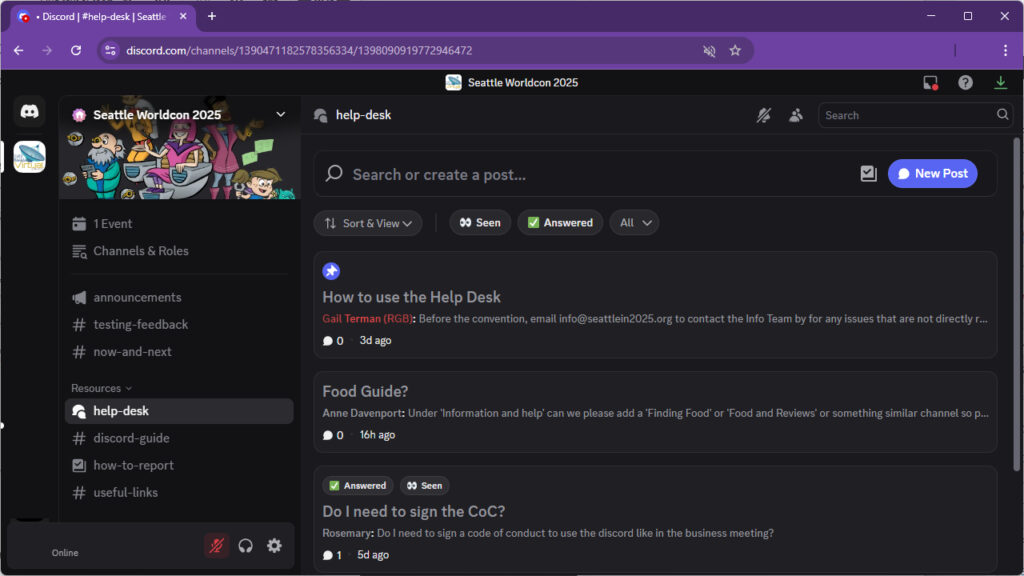This screenshot has height=576, width=1024.
Task: Click the search magnifier icon in header
Action: (x=1002, y=115)
